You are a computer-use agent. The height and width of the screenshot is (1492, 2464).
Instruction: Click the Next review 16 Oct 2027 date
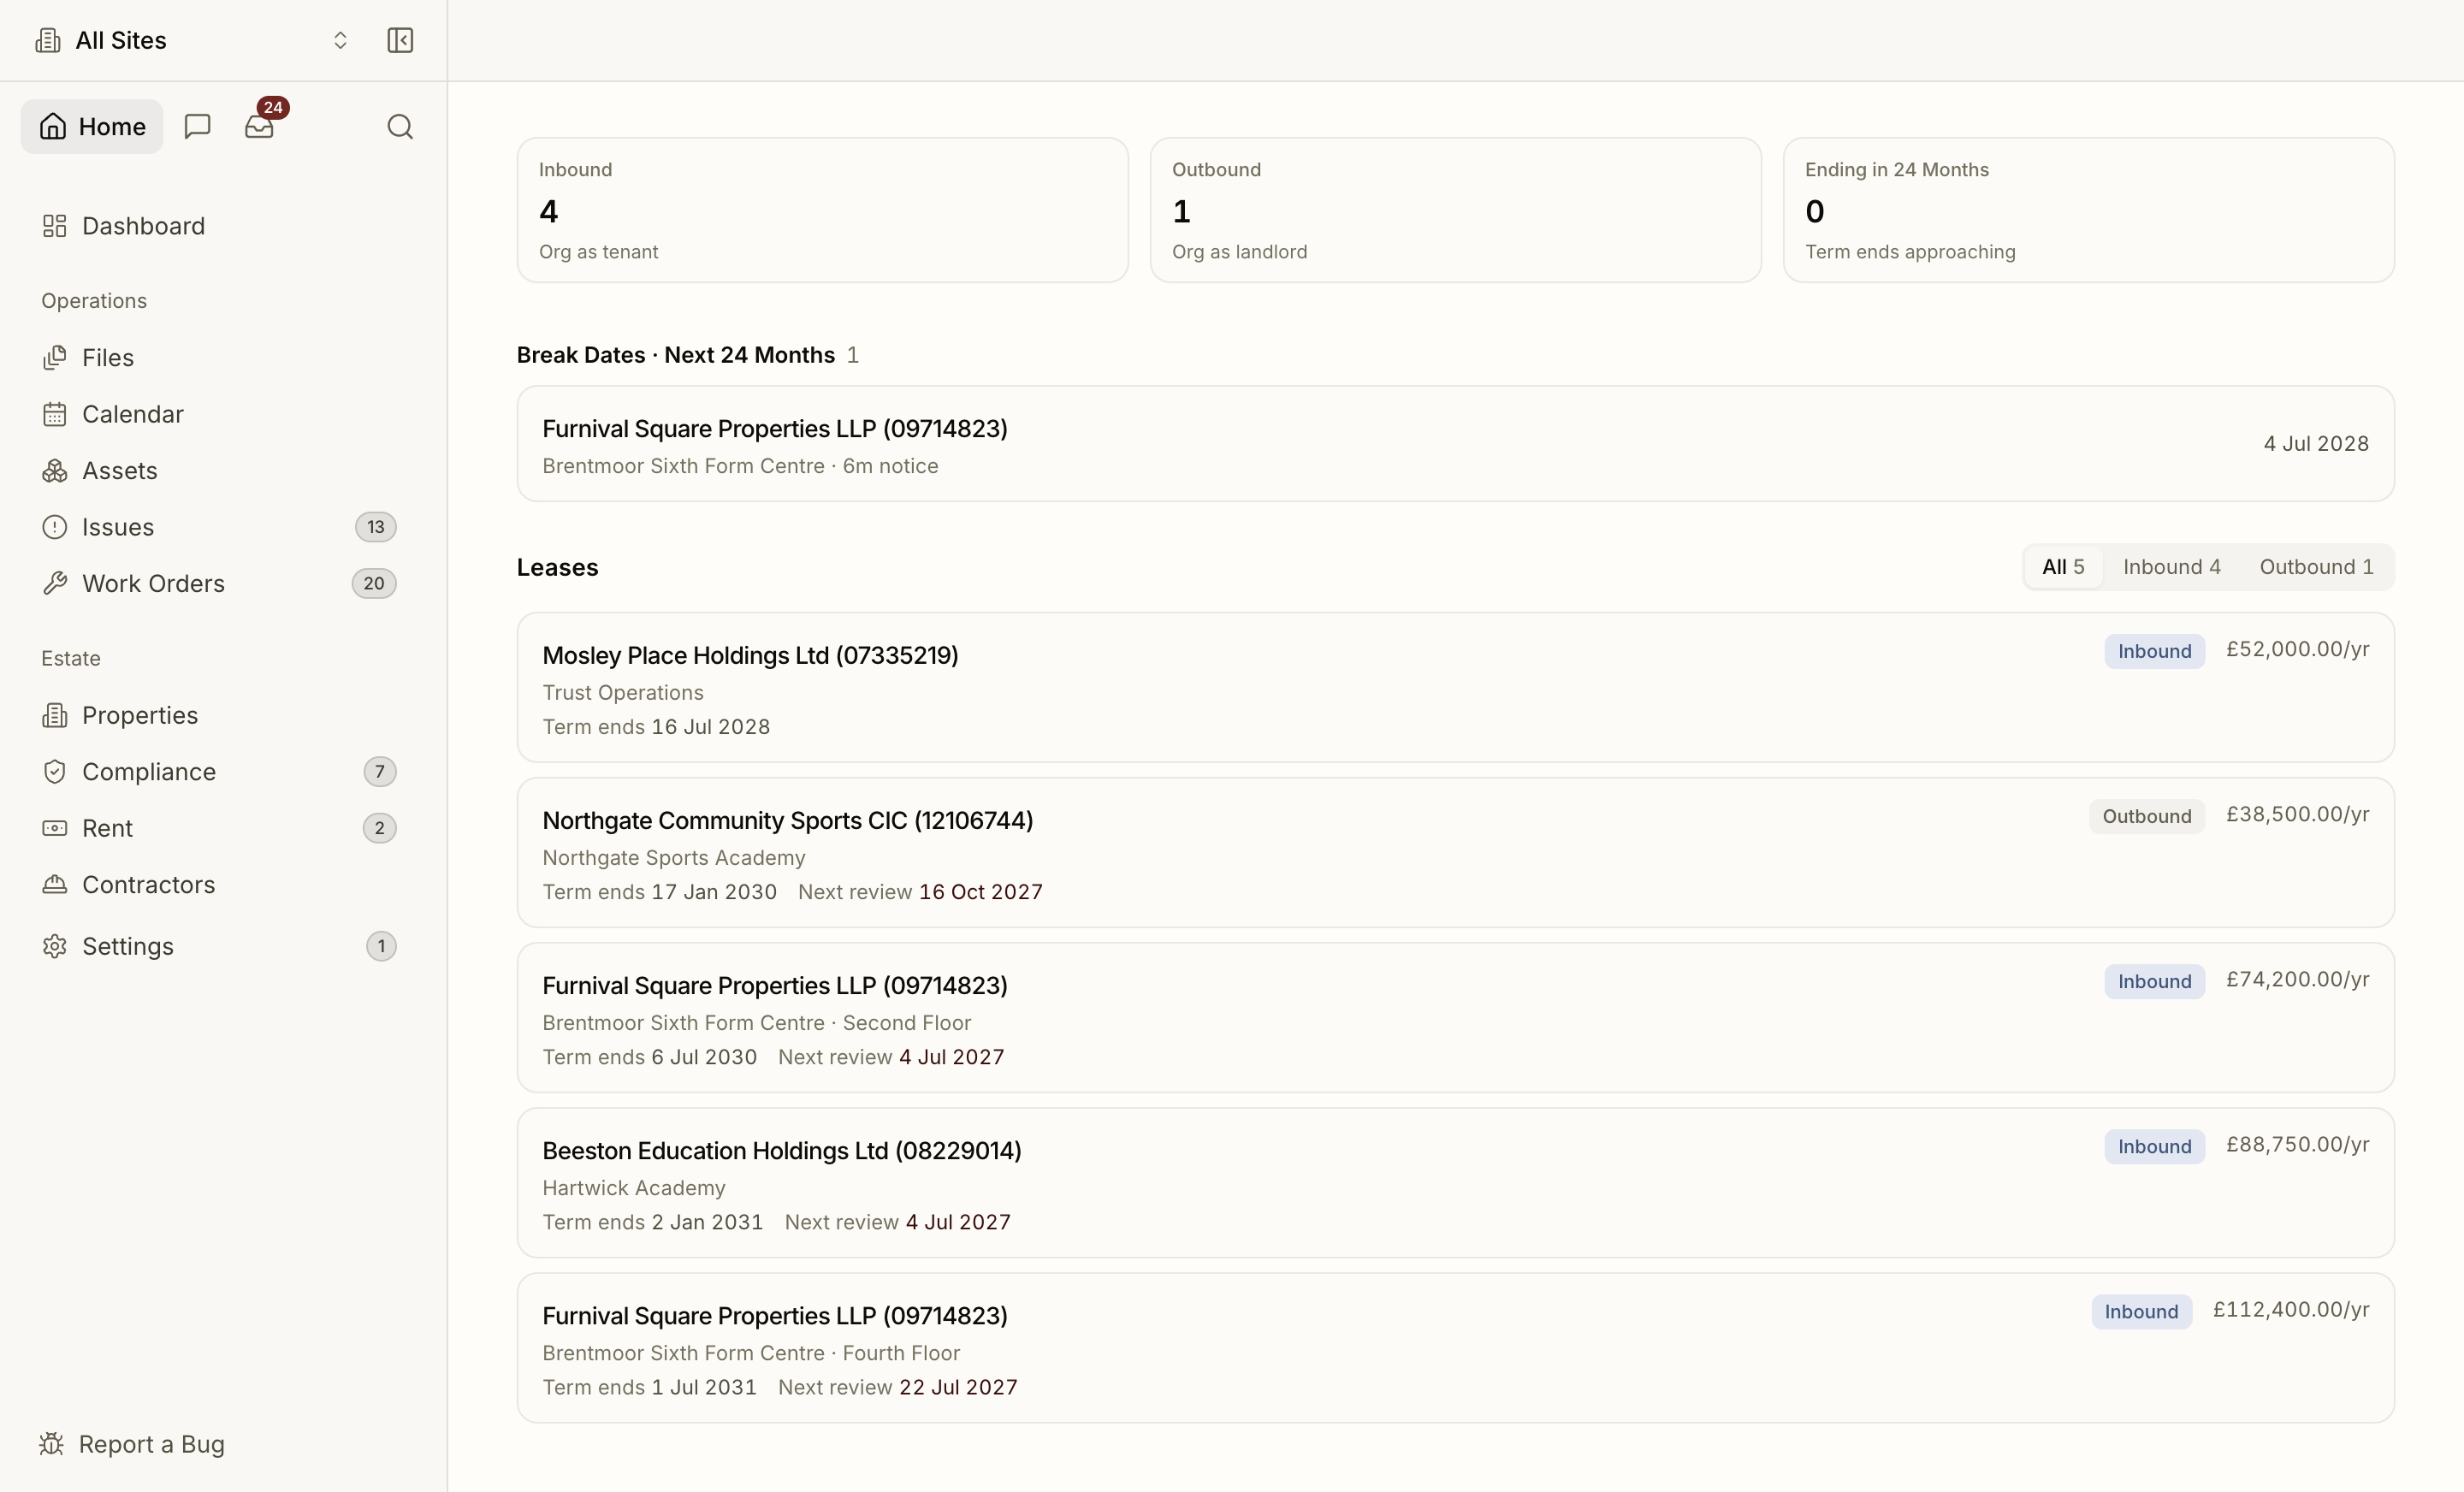click(920, 892)
